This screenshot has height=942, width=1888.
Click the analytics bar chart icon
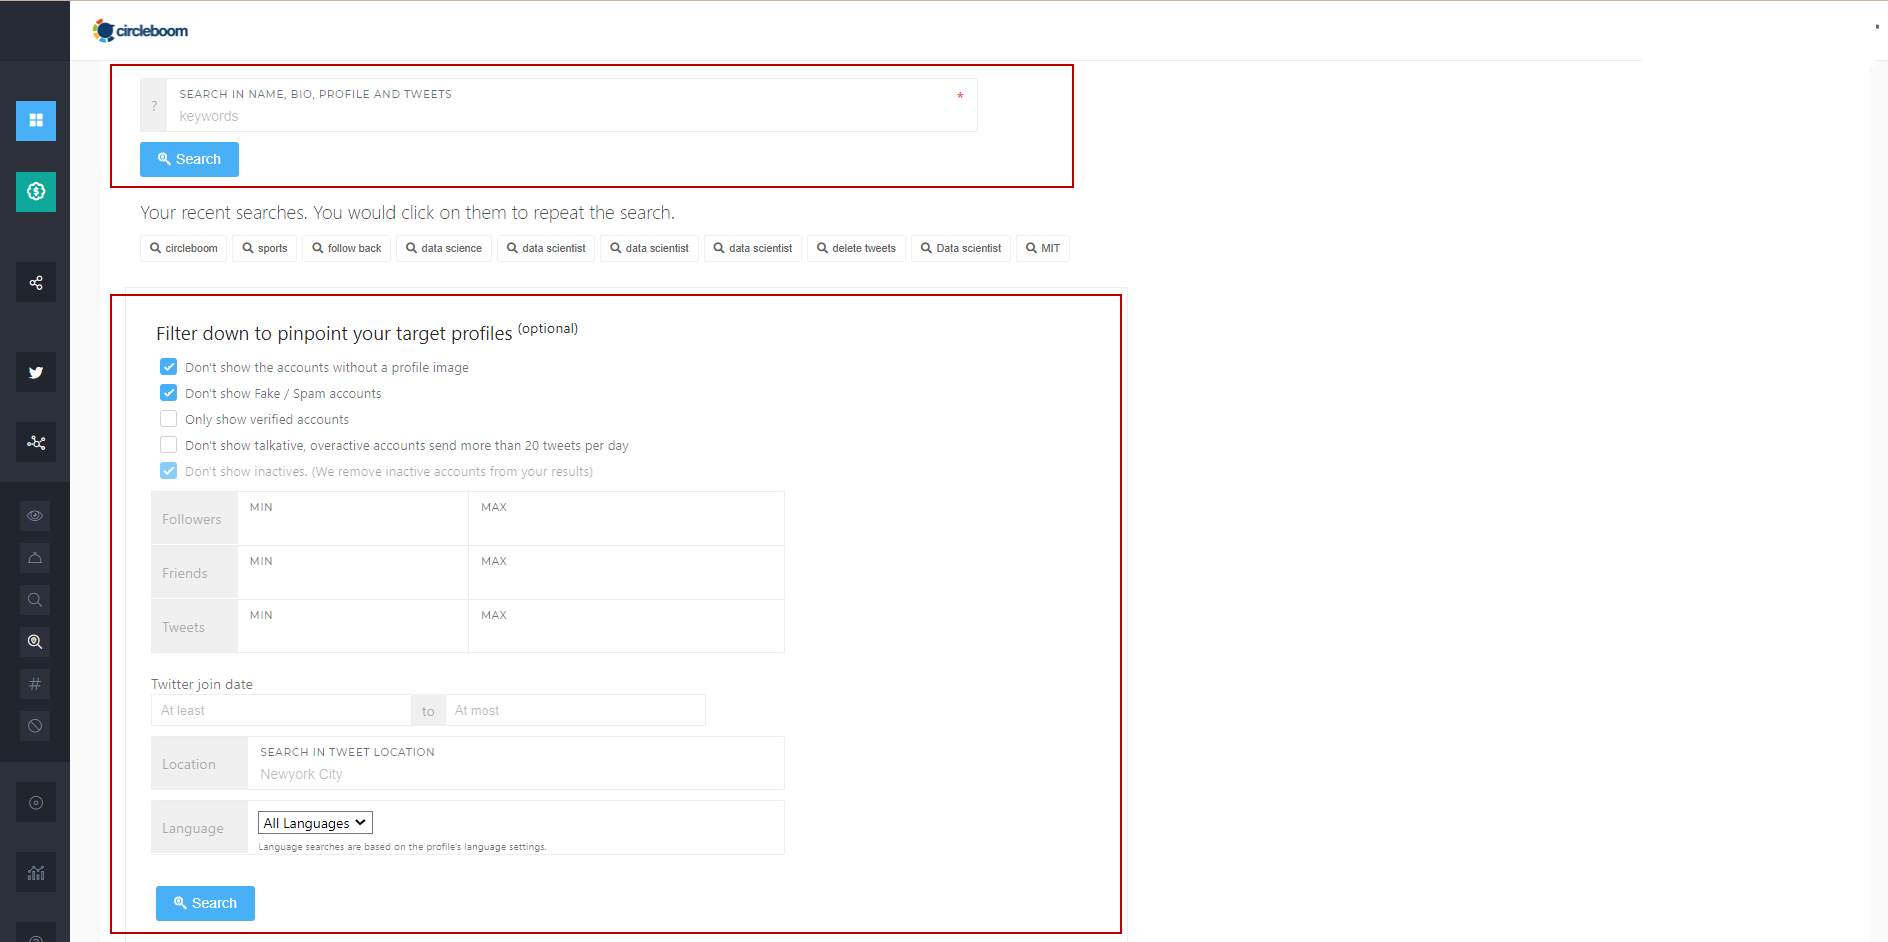click(36, 871)
